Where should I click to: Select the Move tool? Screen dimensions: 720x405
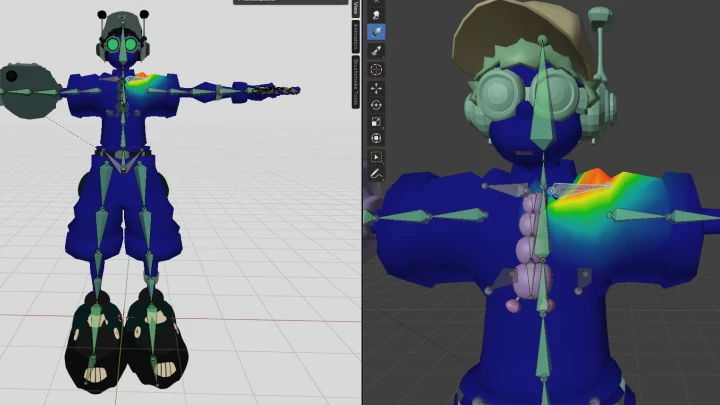pos(376,88)
